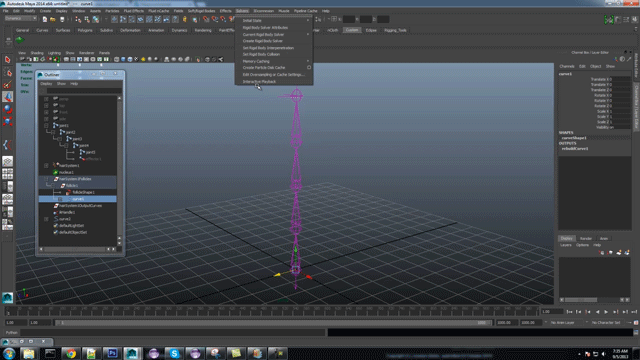Screen dimensions: 640x360
Task: Collapse joint3 node in Outliner
Action: tap(60, 139)
